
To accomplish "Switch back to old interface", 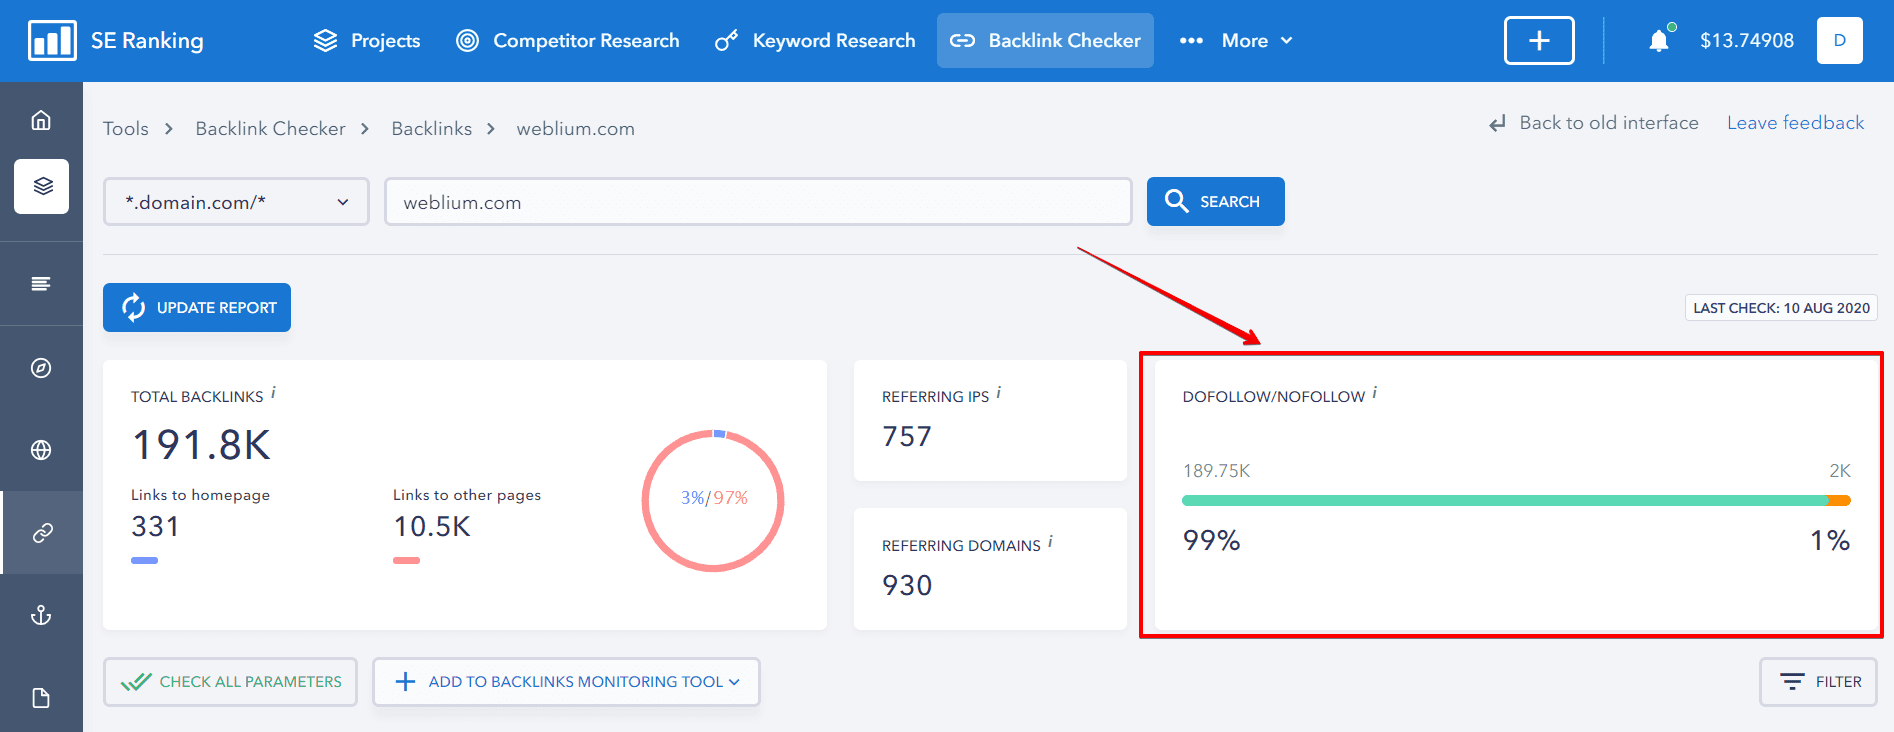I will (x=1594, y=123).
